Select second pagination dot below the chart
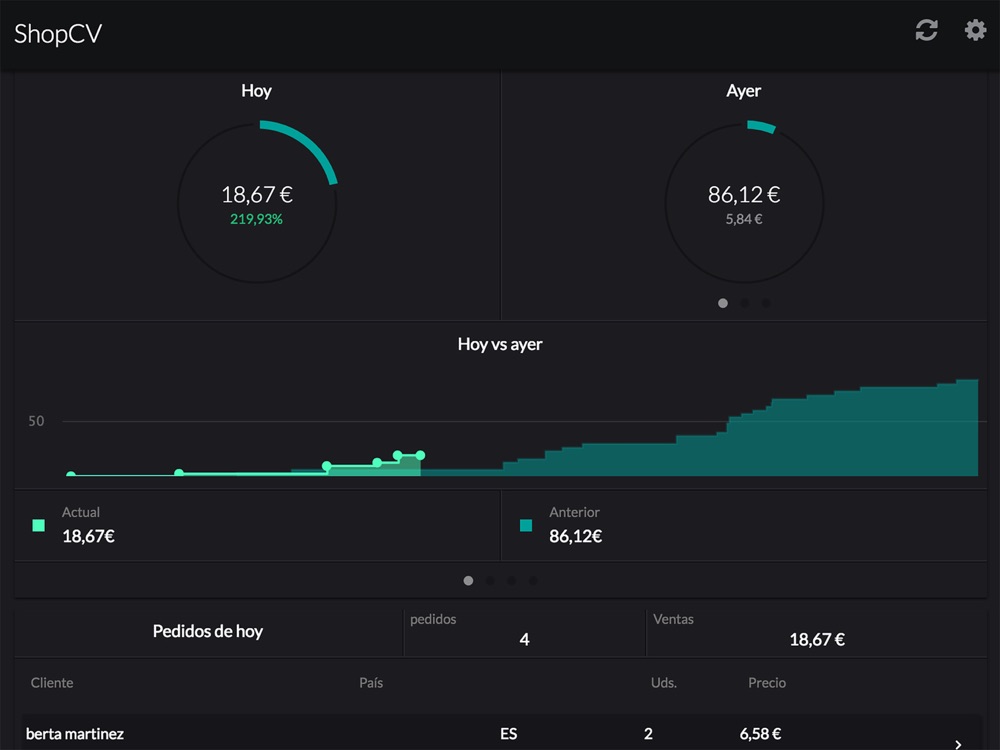1000x750 pixels. point(490,580)
